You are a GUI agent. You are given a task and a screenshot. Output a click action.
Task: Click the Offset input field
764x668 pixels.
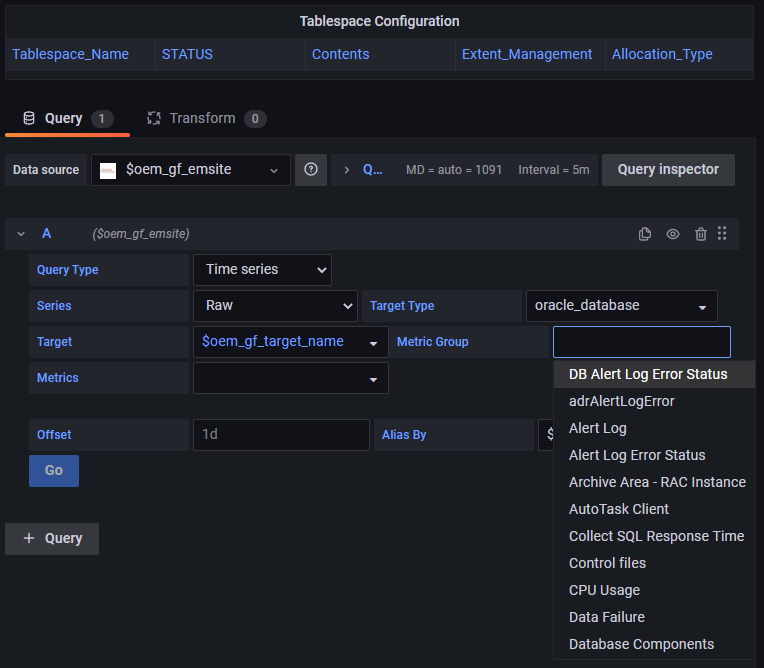coord(281,435)
